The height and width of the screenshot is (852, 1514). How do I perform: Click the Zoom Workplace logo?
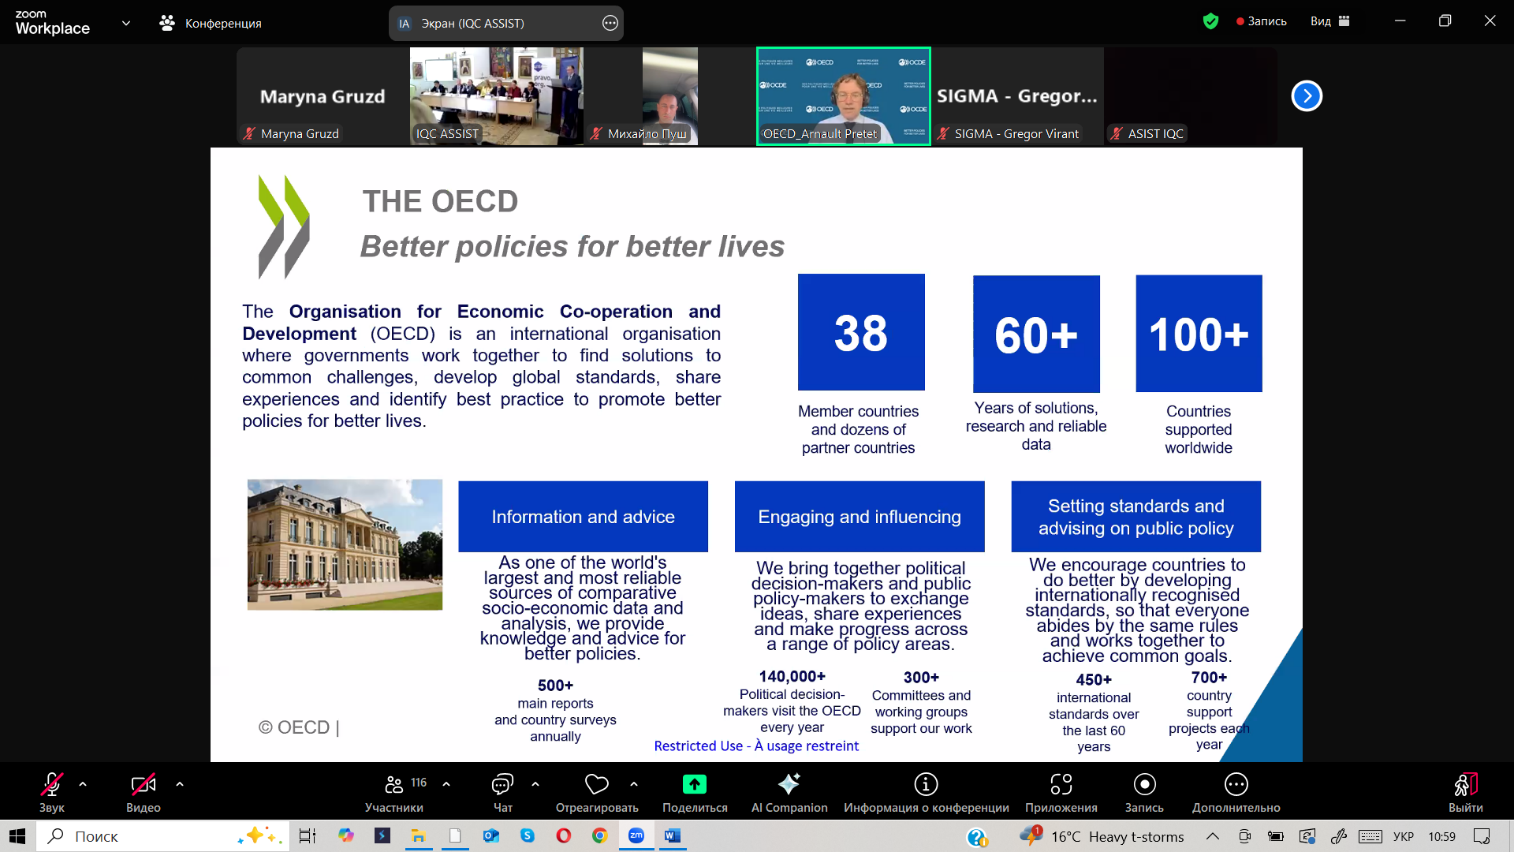pos(52,22)
